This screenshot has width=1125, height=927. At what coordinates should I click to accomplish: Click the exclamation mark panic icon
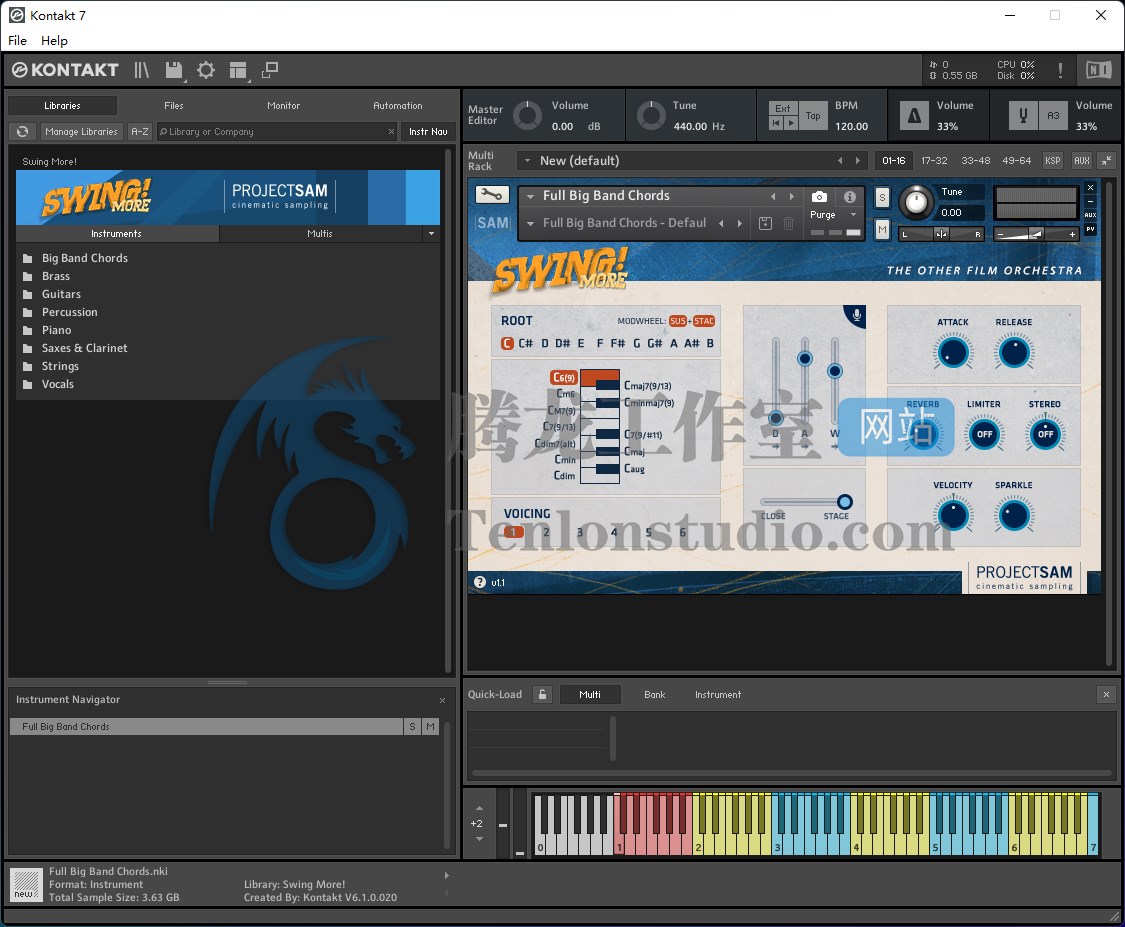1060,70
